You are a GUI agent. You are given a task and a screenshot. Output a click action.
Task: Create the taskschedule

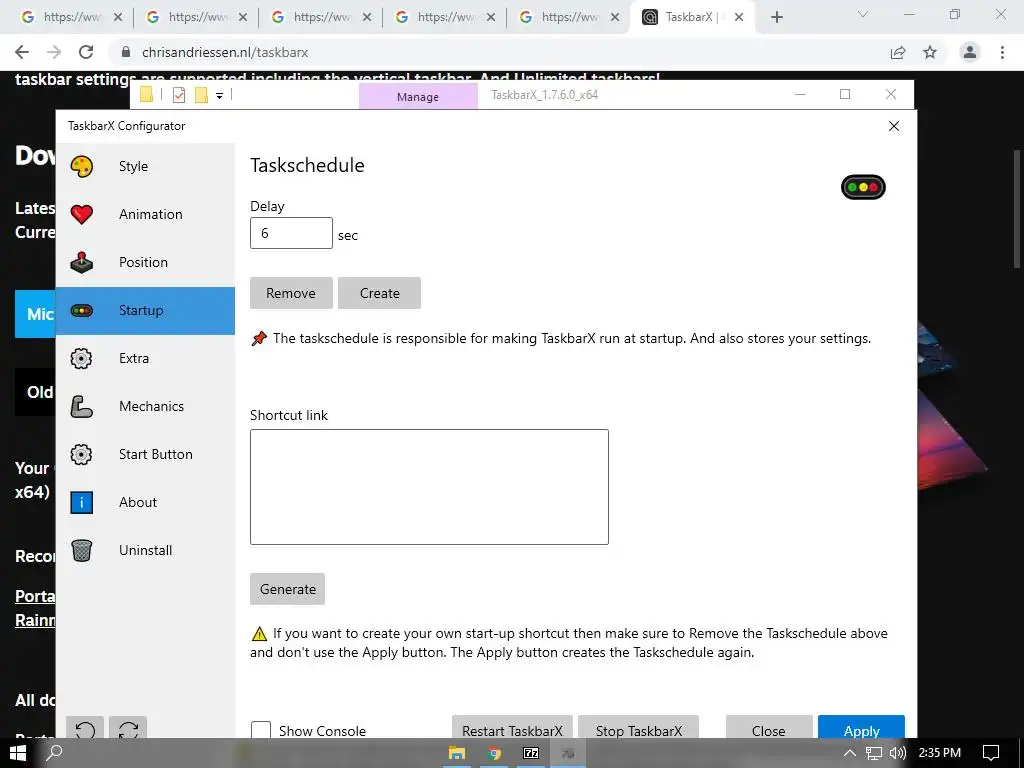click(x=379, y=293)
